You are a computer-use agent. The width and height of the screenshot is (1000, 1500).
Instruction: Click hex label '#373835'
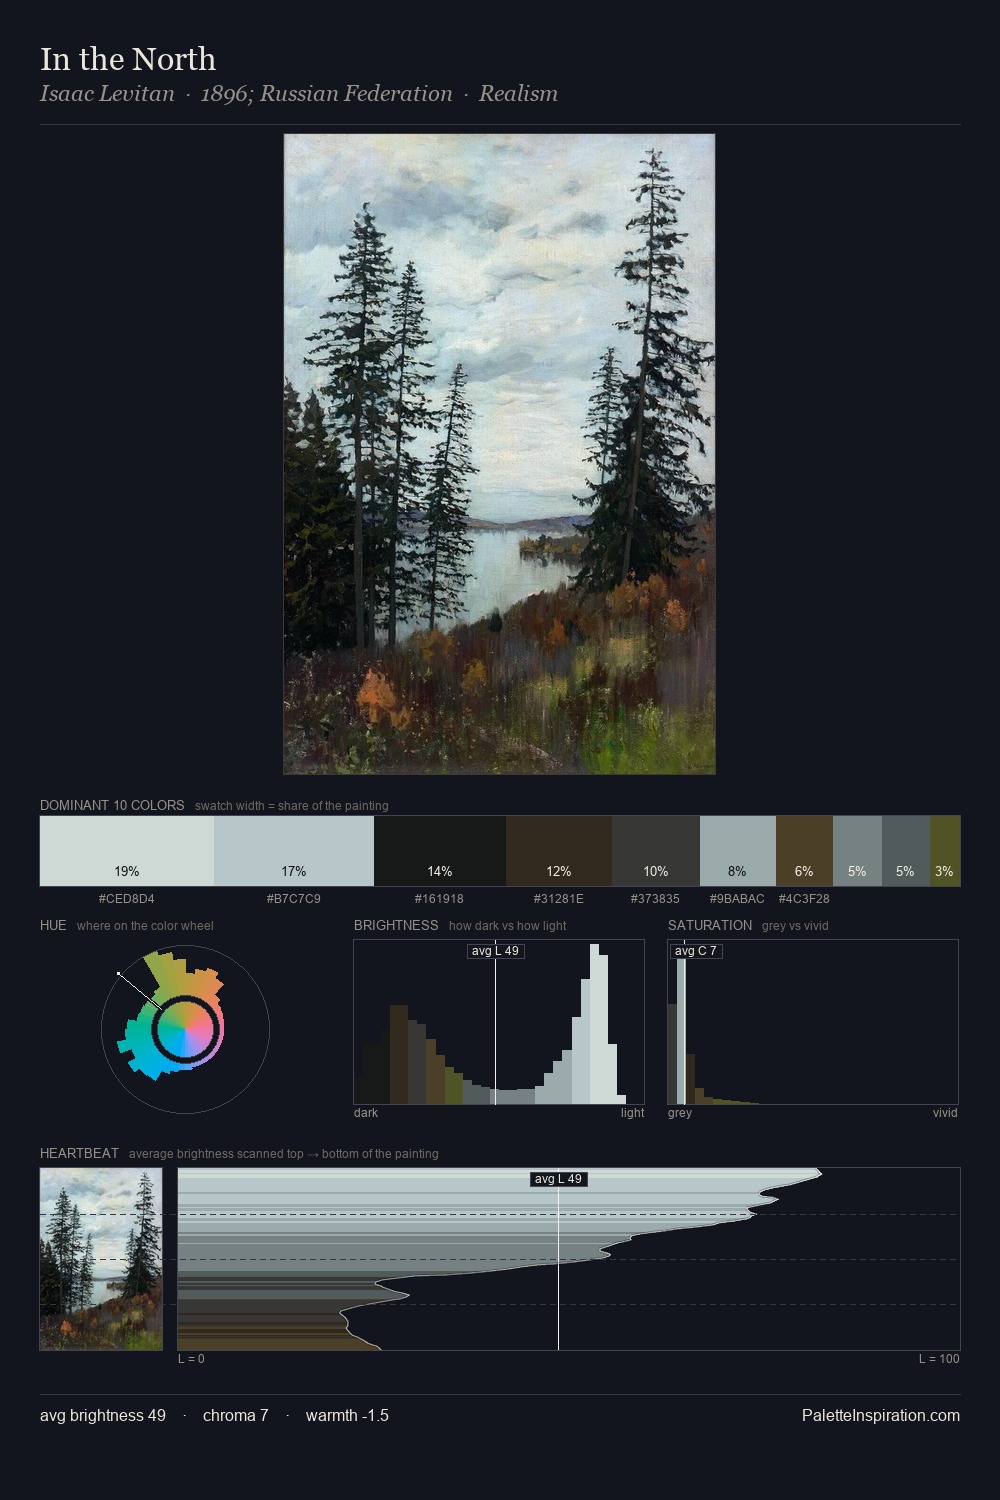pyautogui.click(x=656, y=899)
